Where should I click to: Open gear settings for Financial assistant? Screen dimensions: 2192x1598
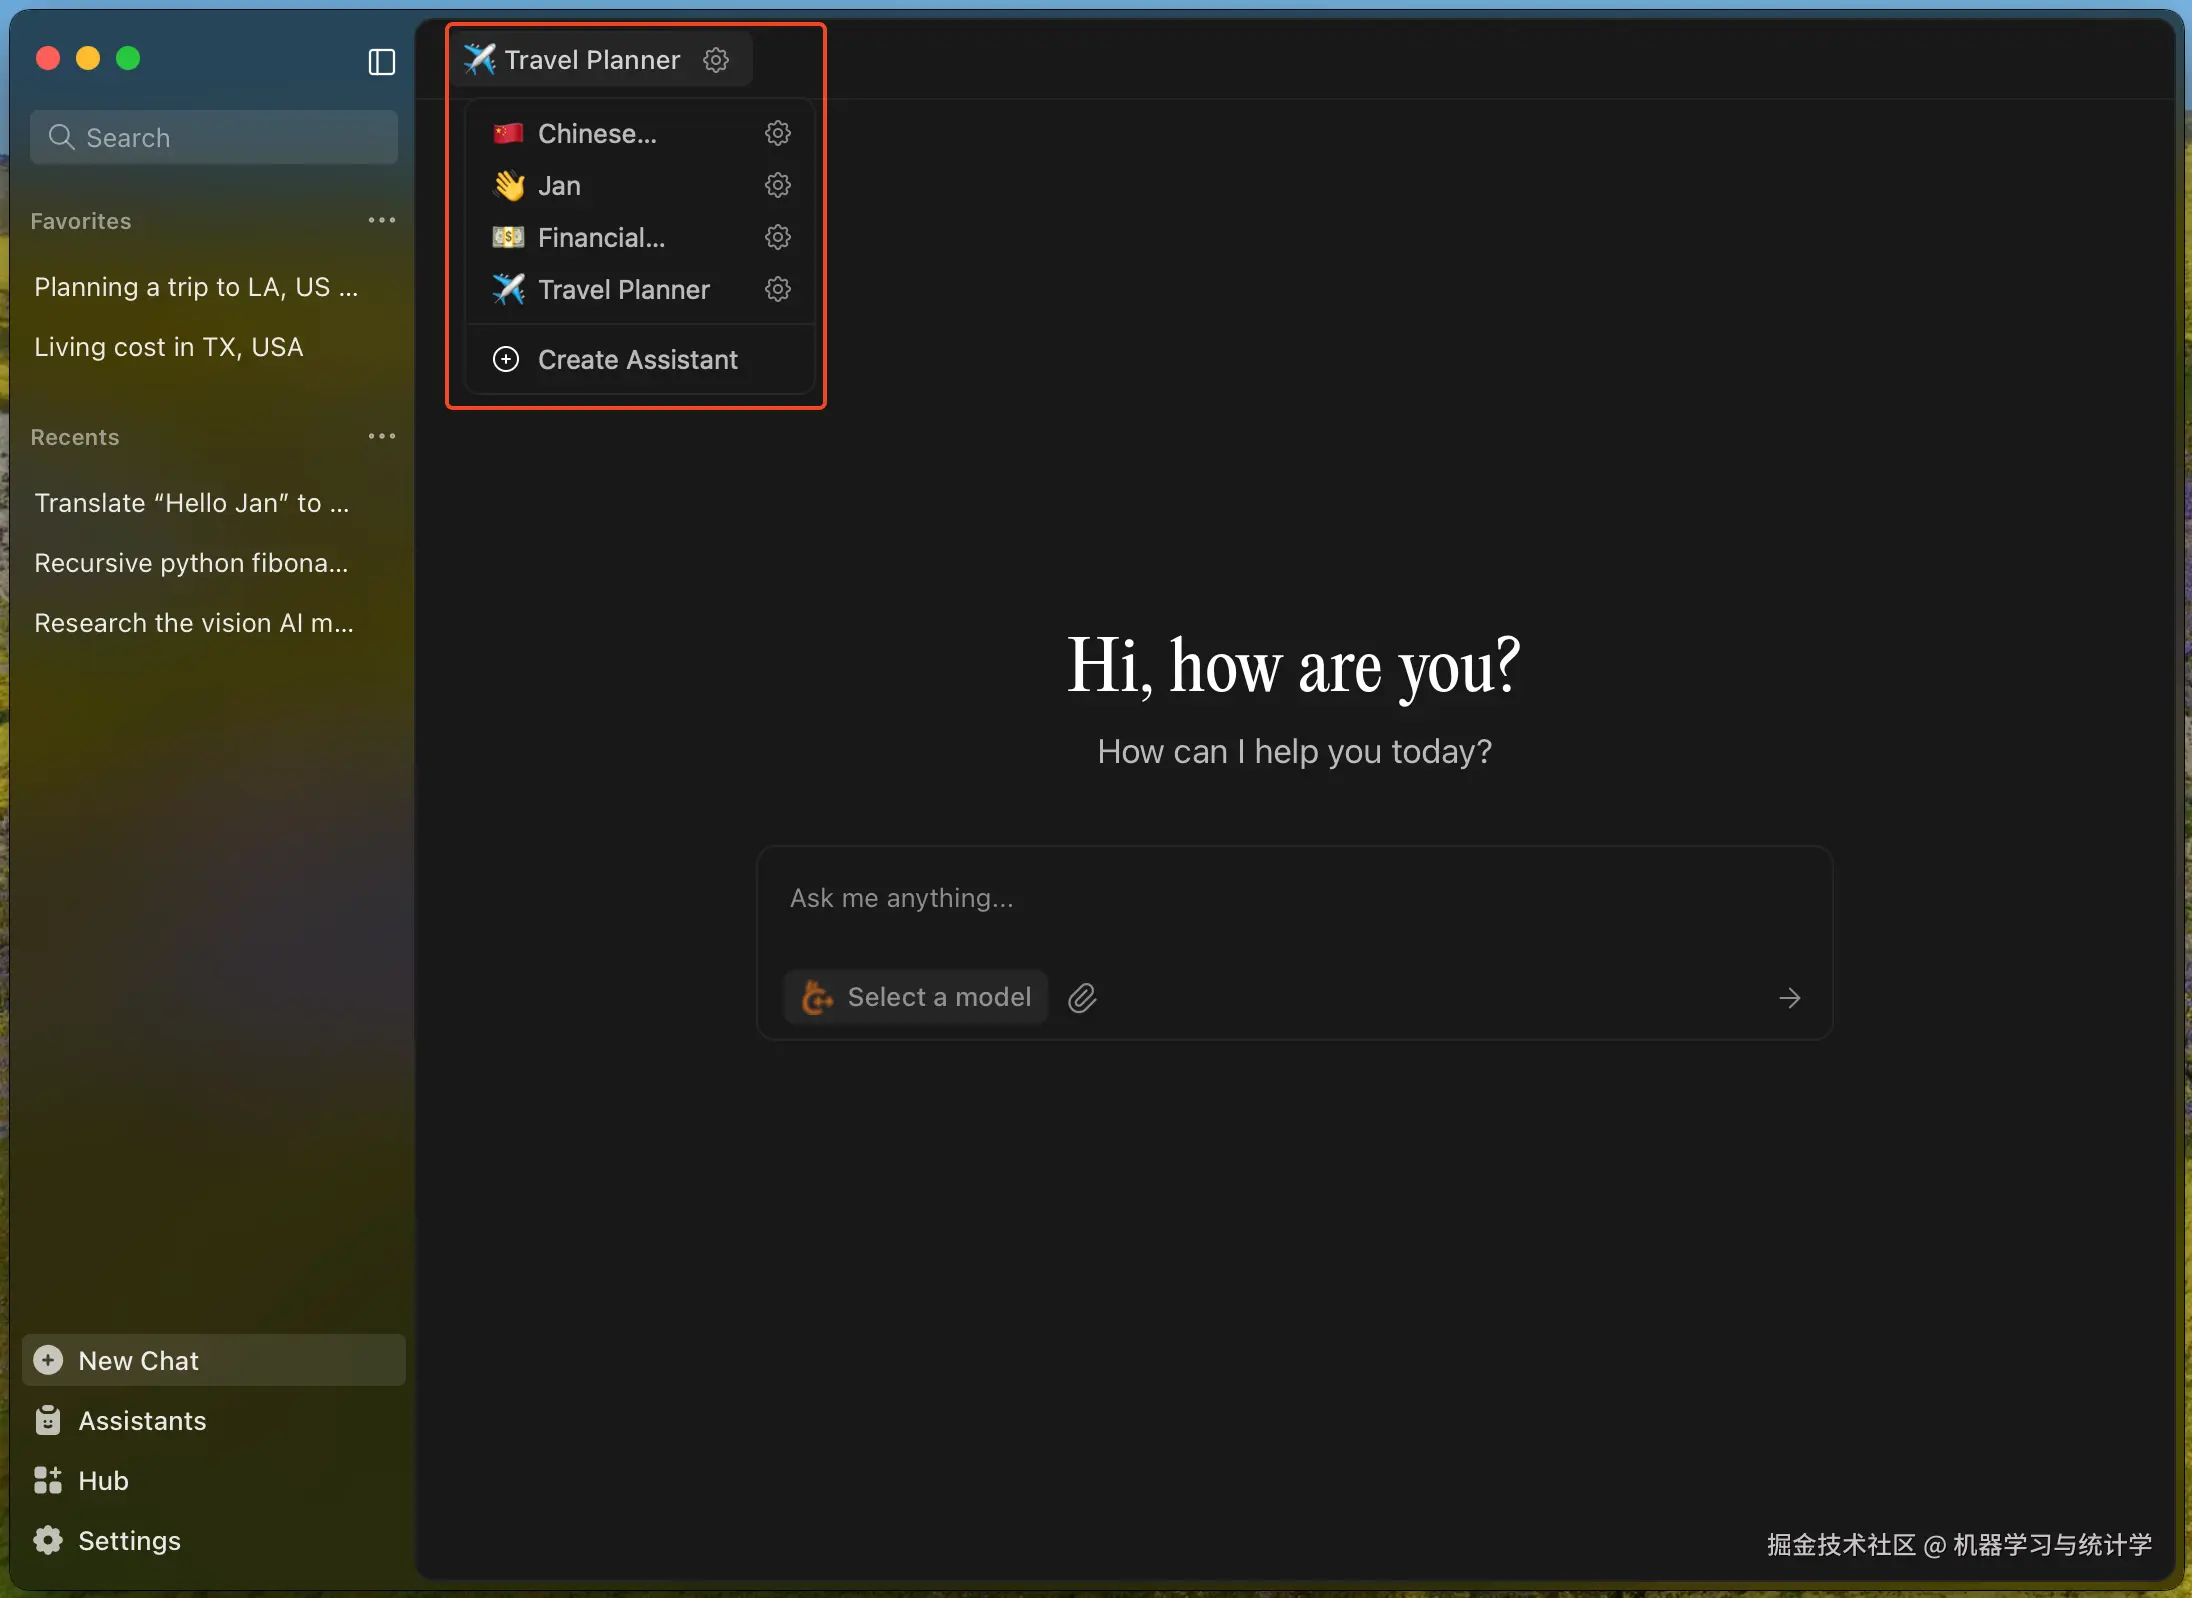[x=778, y=237]
